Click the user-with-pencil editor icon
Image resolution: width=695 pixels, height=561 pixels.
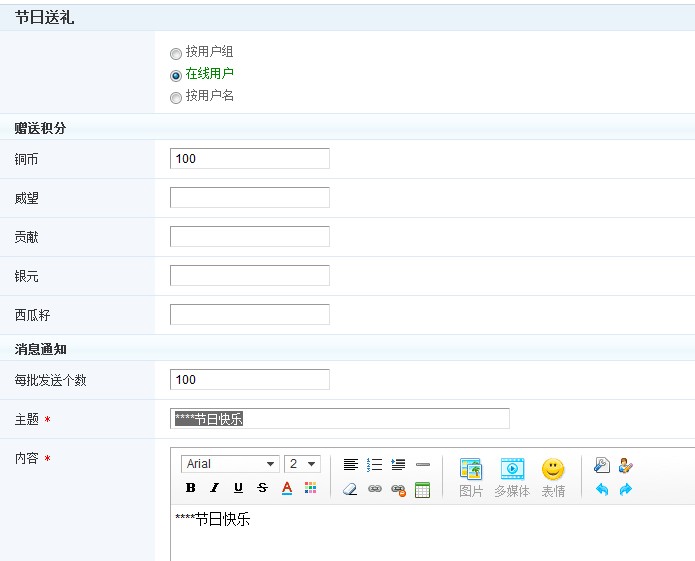[625, 465]
